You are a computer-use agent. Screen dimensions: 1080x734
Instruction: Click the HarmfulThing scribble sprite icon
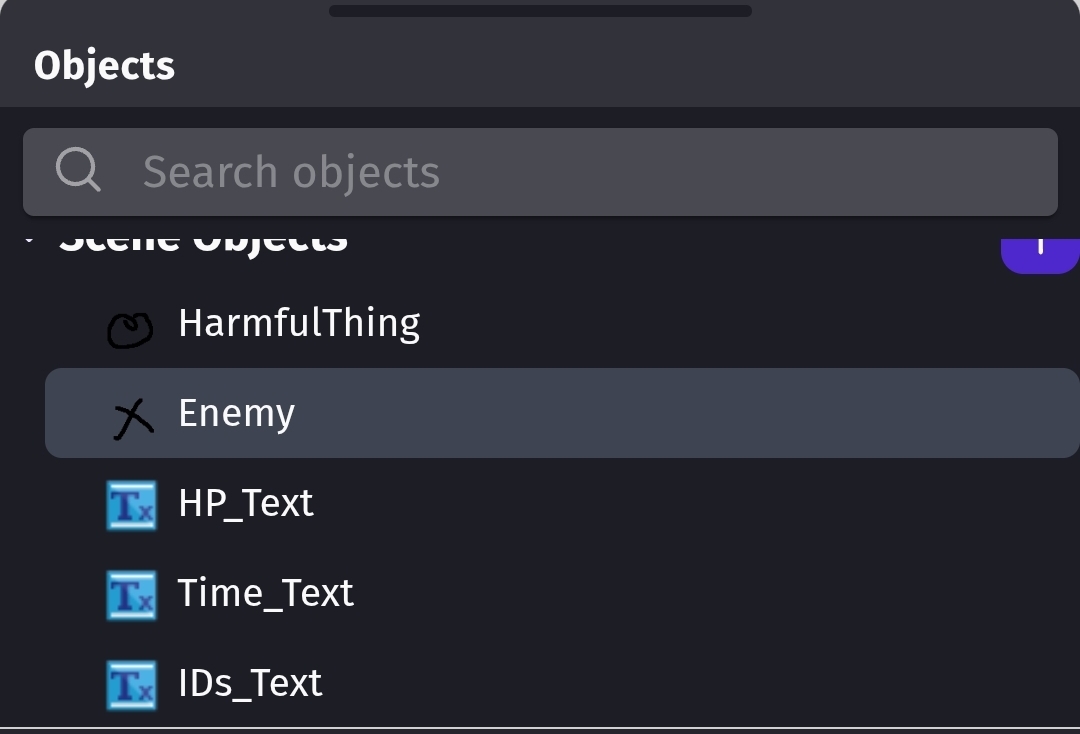tap(130, 328)
